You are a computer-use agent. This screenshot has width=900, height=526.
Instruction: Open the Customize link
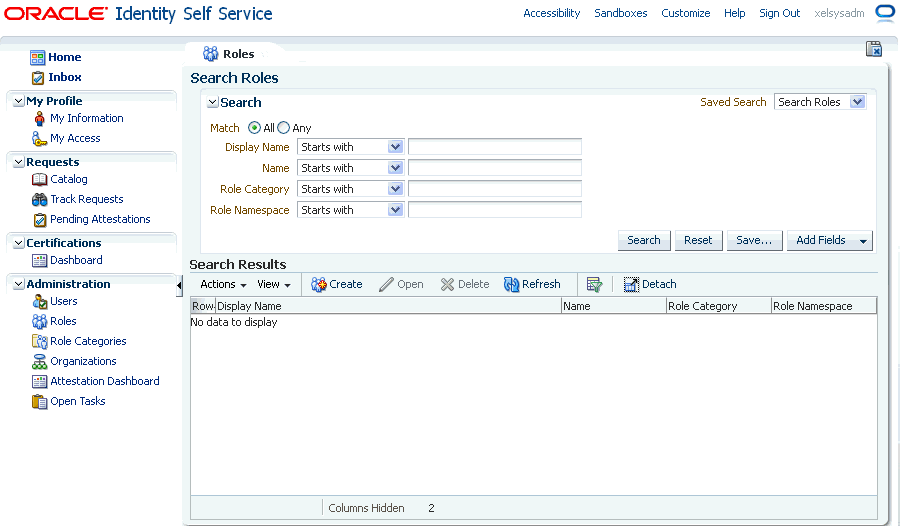(685, 13)
